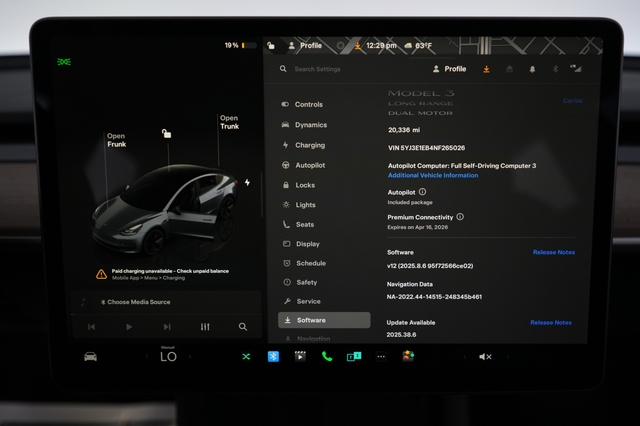
Task: Open notifications bell icon
Action: click(x=532, y=69)
